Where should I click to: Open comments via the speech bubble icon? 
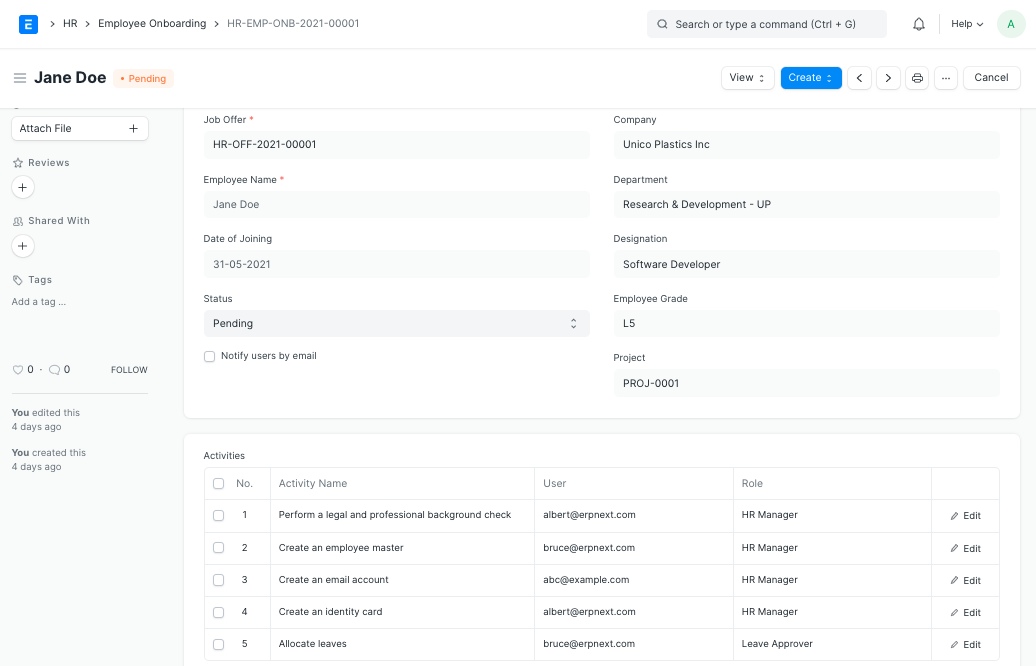click(x=52, y=369)
